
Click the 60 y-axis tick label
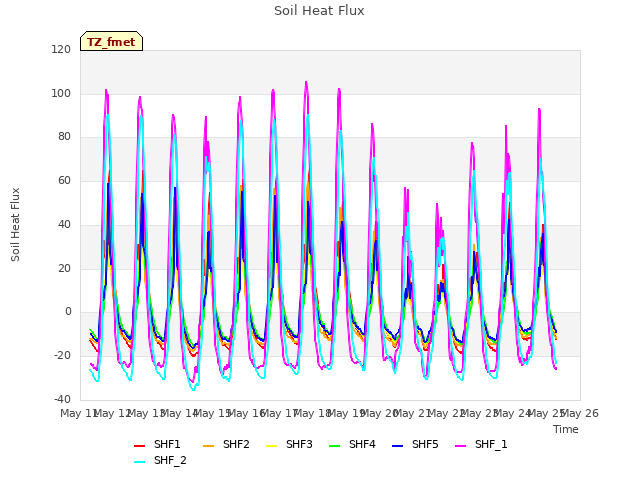click(64, 180)
